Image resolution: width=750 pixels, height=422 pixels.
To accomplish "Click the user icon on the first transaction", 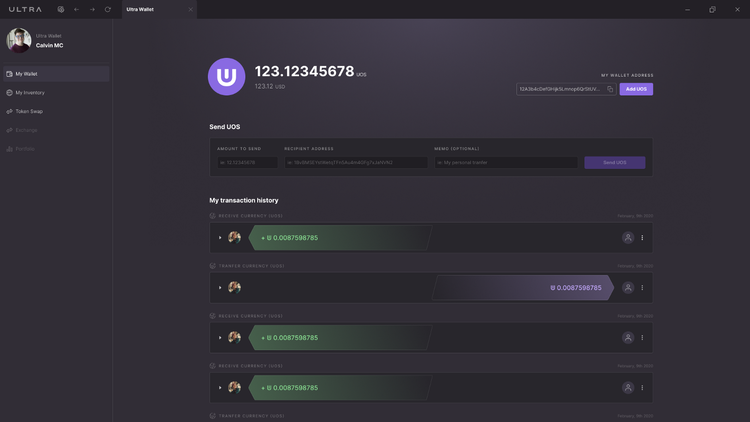I will [628, 238].
